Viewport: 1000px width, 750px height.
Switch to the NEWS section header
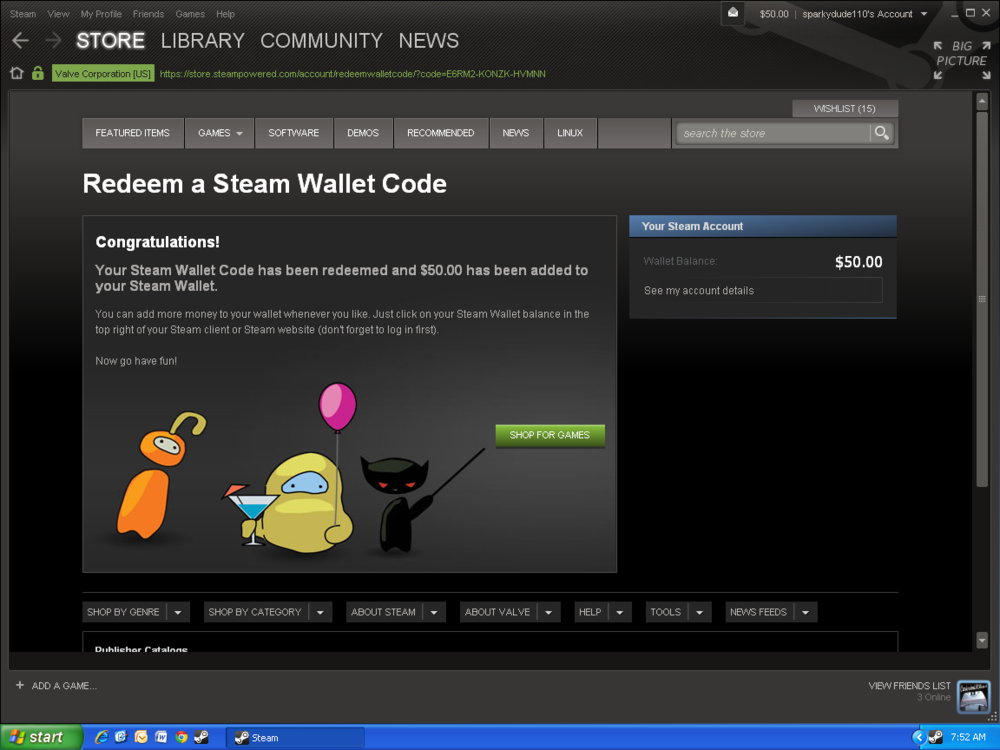[x=429, y=41]
